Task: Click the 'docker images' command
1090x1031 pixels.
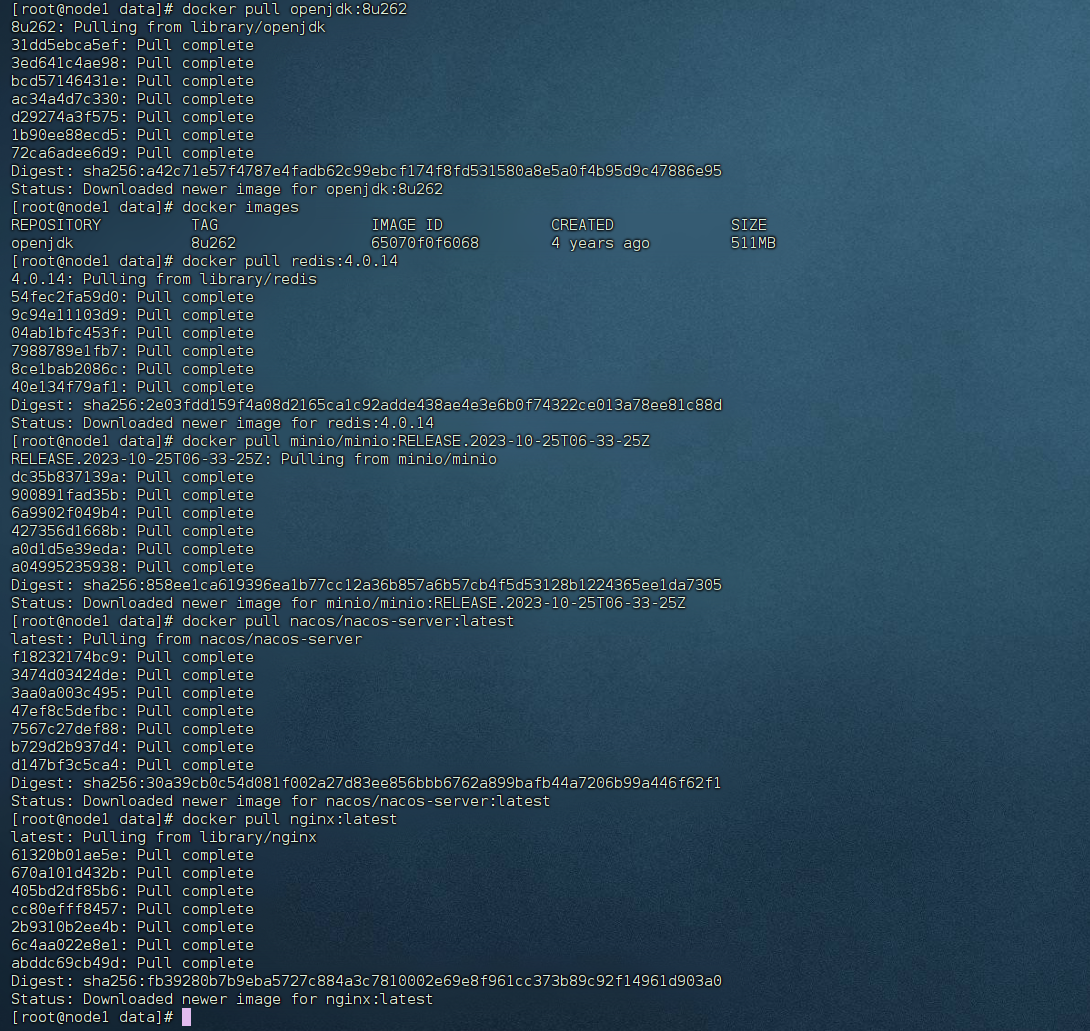Action: point(241,208)
